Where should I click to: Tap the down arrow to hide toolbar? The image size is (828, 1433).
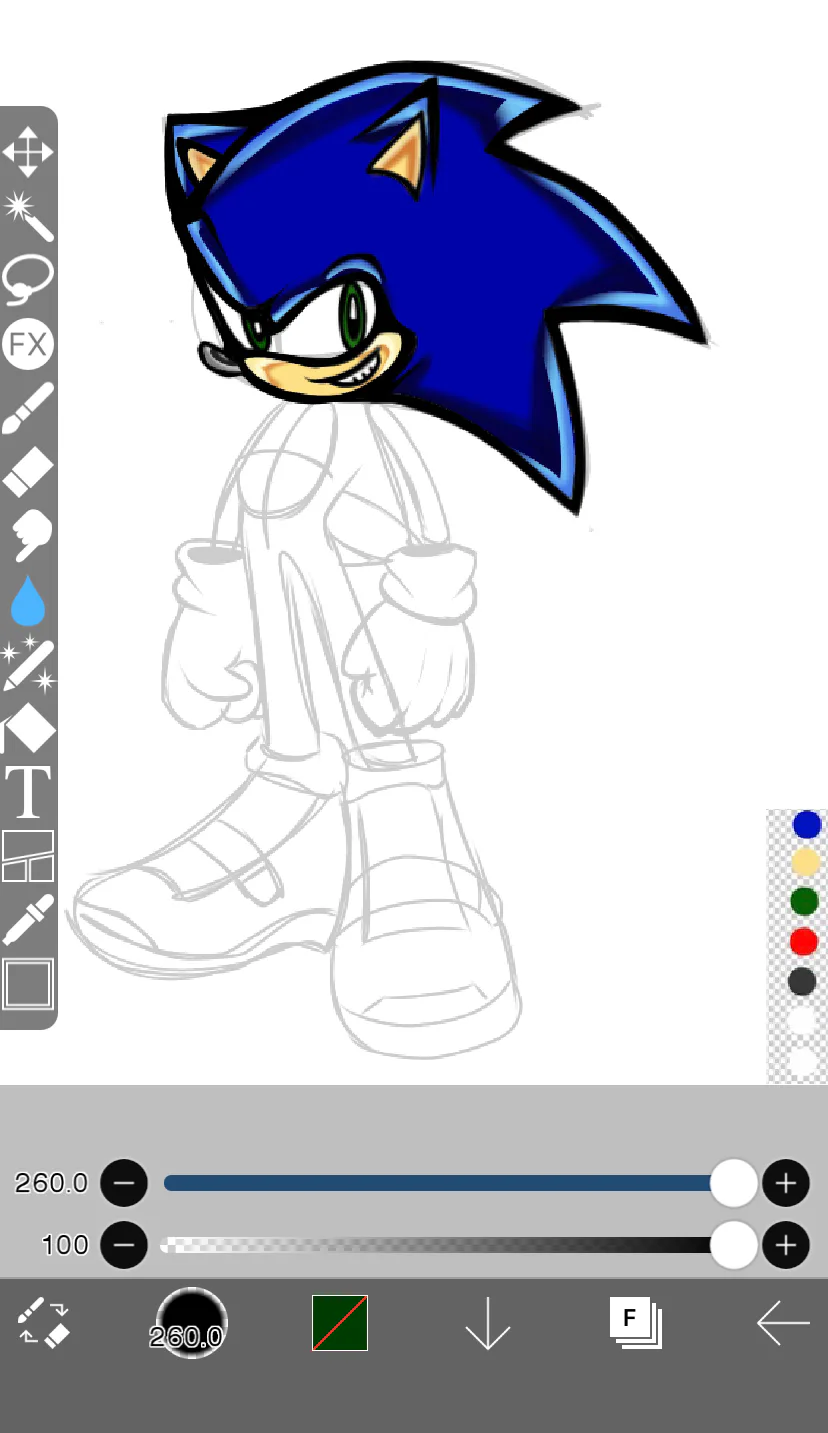[x=488, y=1323]
